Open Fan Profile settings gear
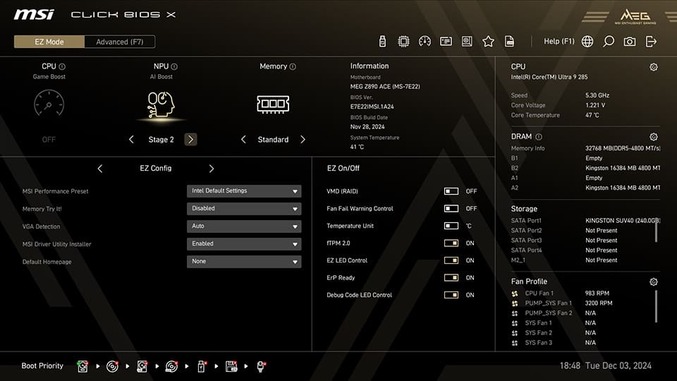The height and width of the screenshot is (381, 677). pyautogui.click(x=654, y=282)
